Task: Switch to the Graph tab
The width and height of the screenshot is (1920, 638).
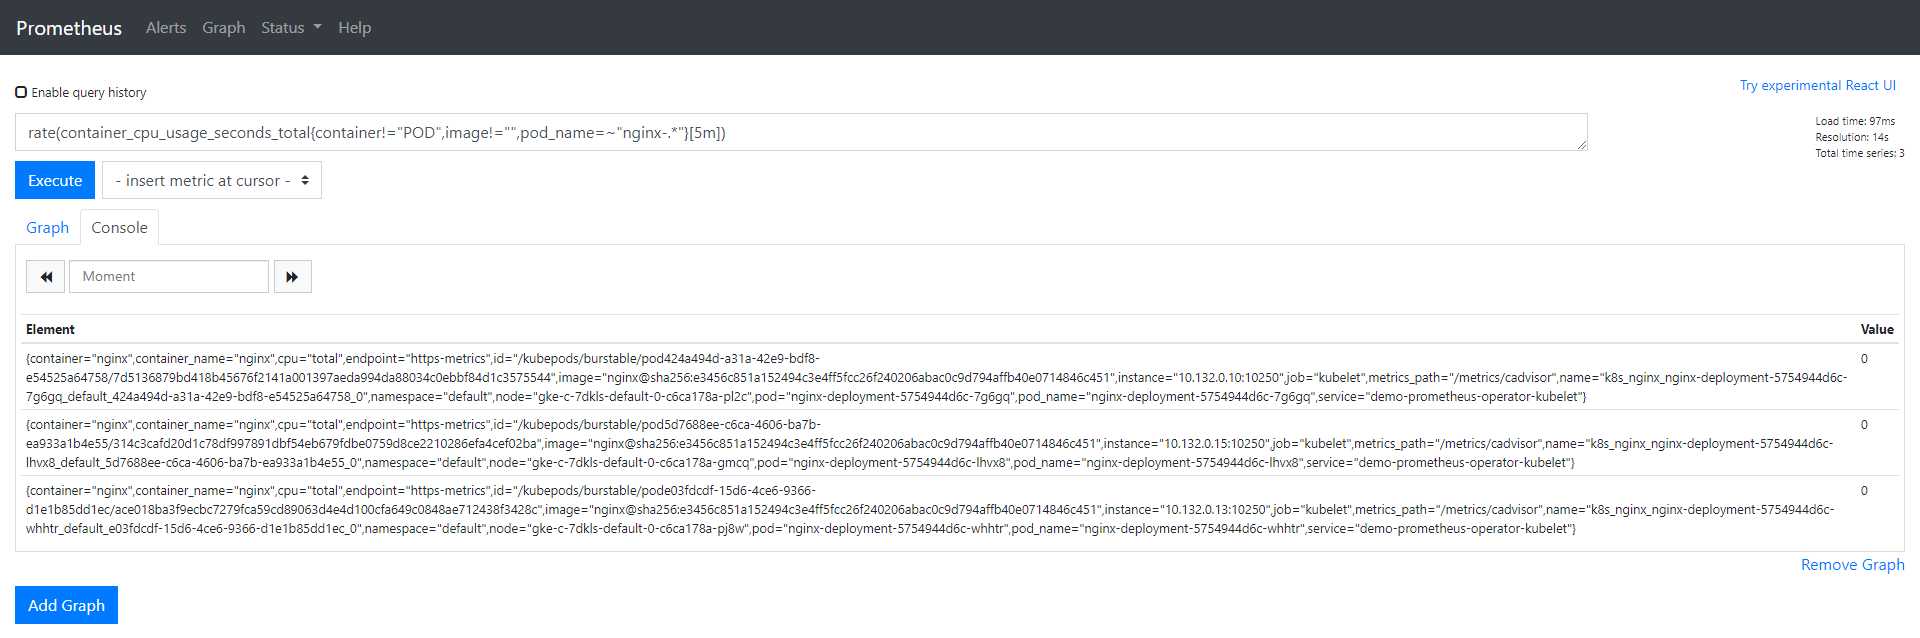Action: (47, 228)
